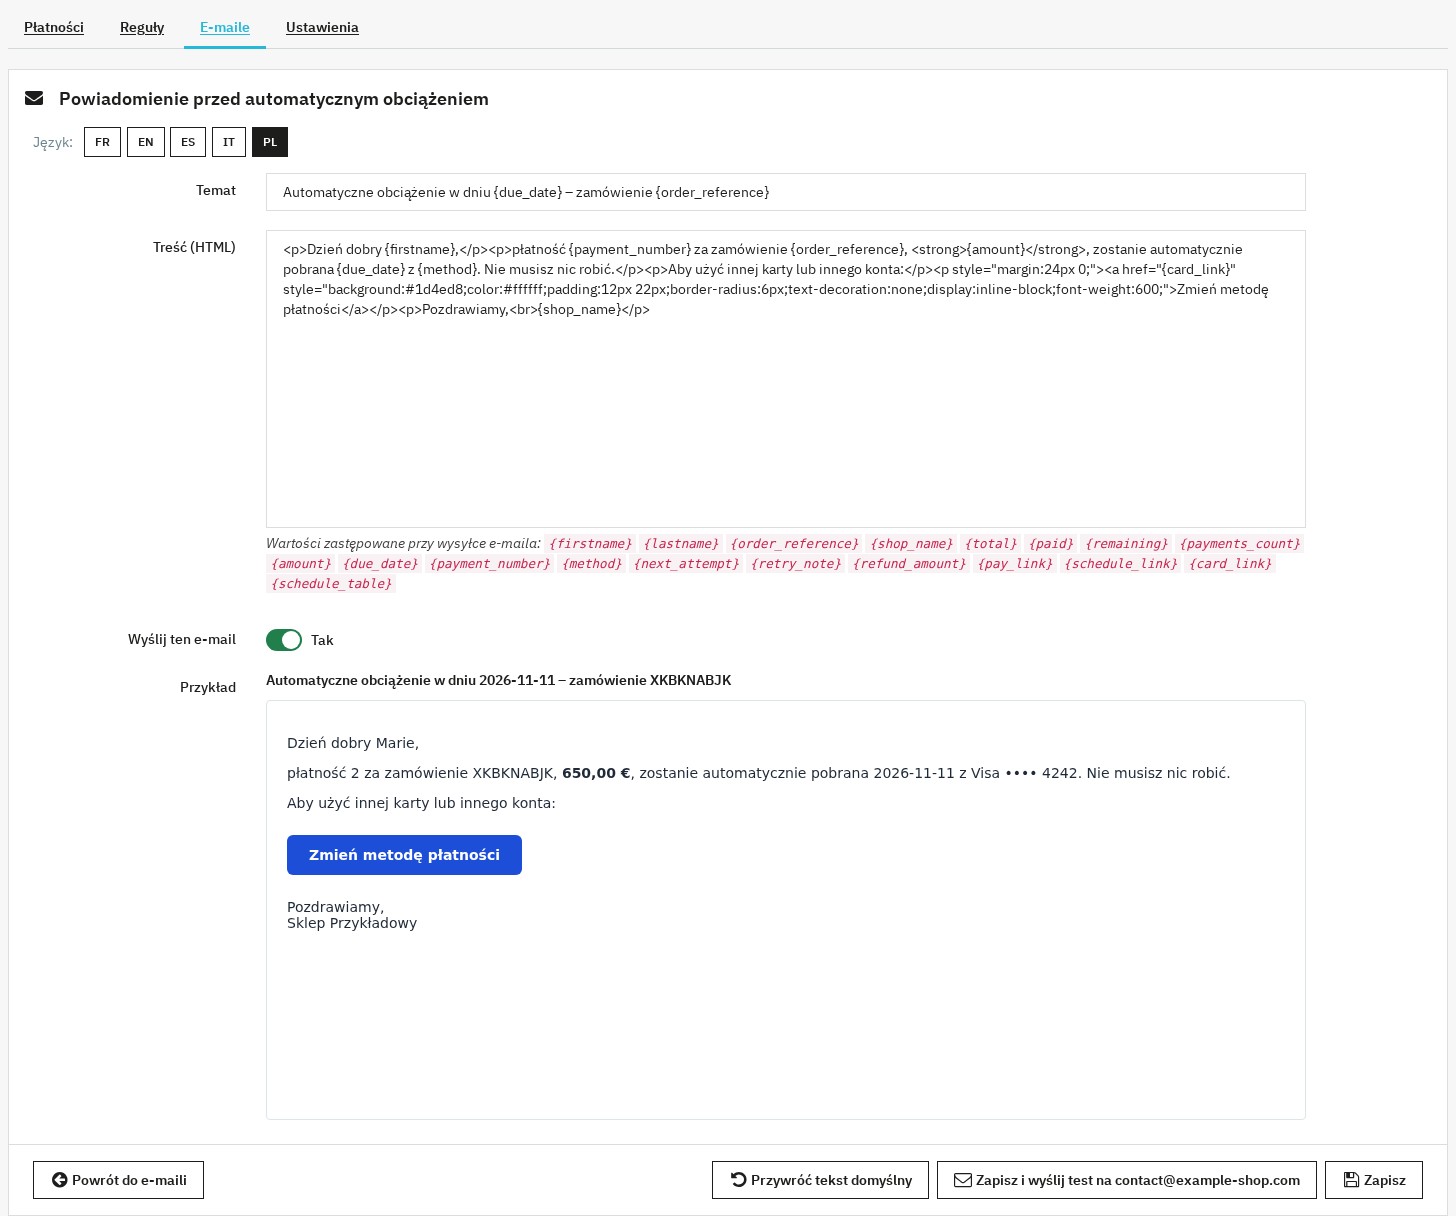Click the {method} placeholder tag
The height and width of the screenshot is (1216, 1456).
(592, 564)
